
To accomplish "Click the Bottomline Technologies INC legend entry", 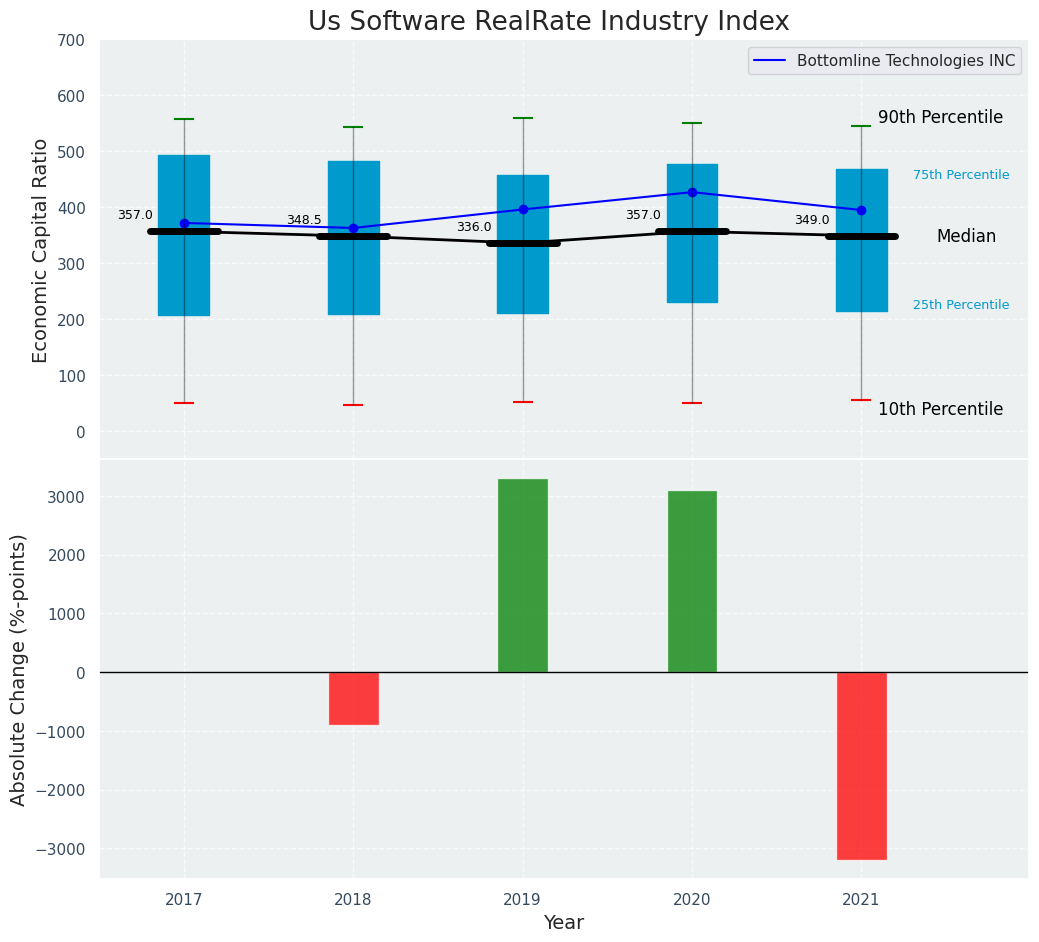I will tap(905, 61).
